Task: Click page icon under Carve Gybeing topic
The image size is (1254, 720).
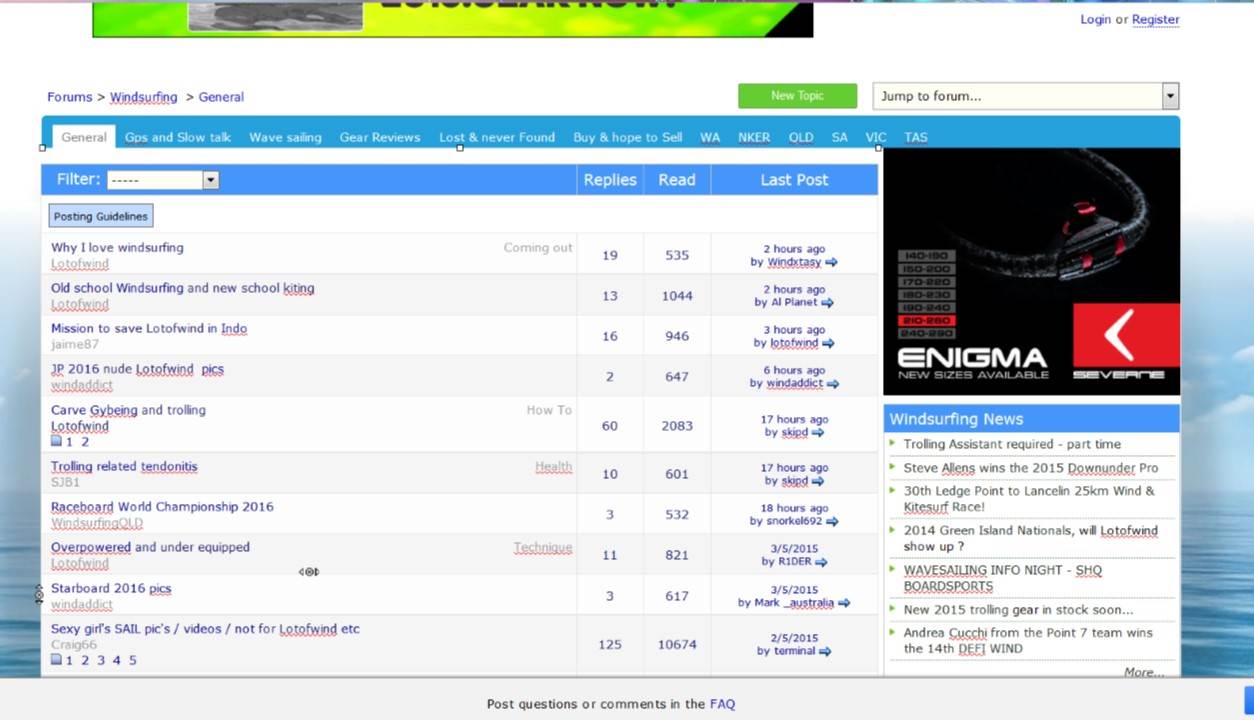Action: 57,441
